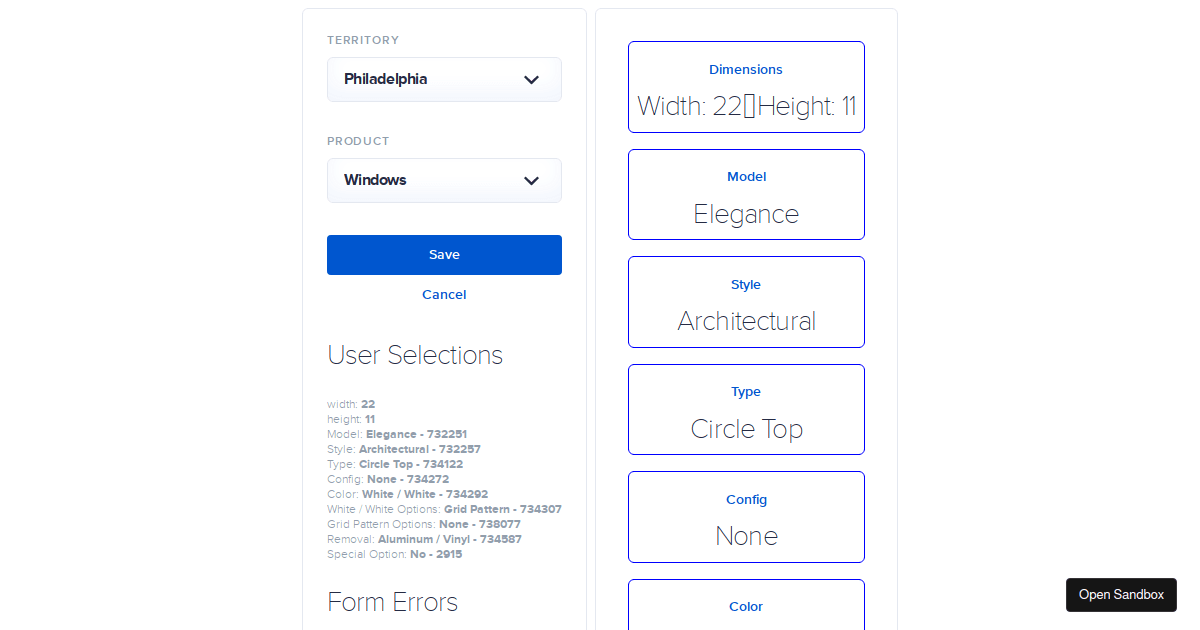
Task: Open the Territory dropdown showing Philadelphia
Action: (x=444, y=79)
